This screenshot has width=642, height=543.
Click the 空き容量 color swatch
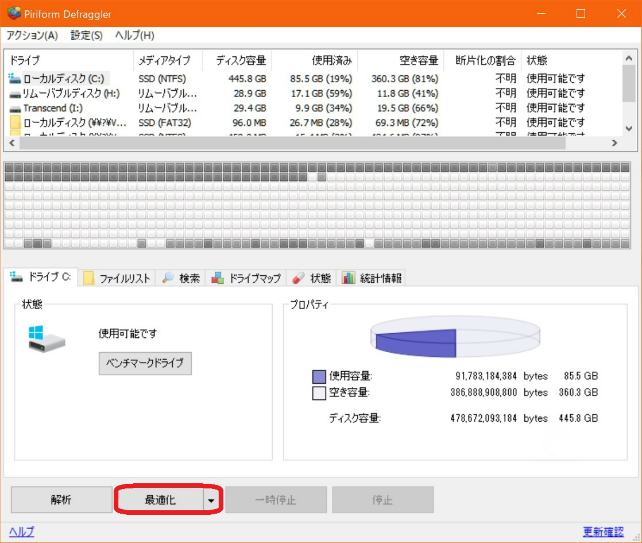coord(319,393)
